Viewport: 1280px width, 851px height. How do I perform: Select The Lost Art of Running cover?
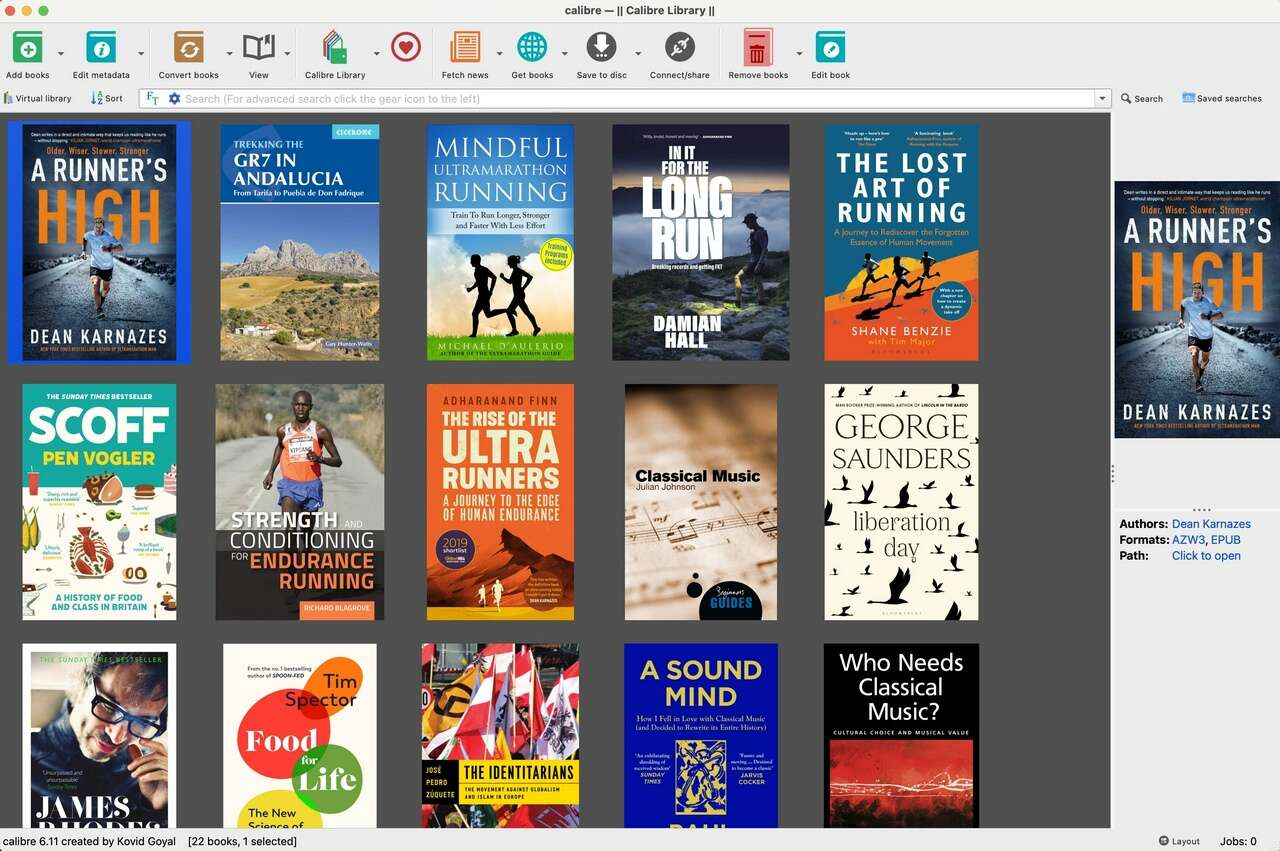[x=901, y=242]
